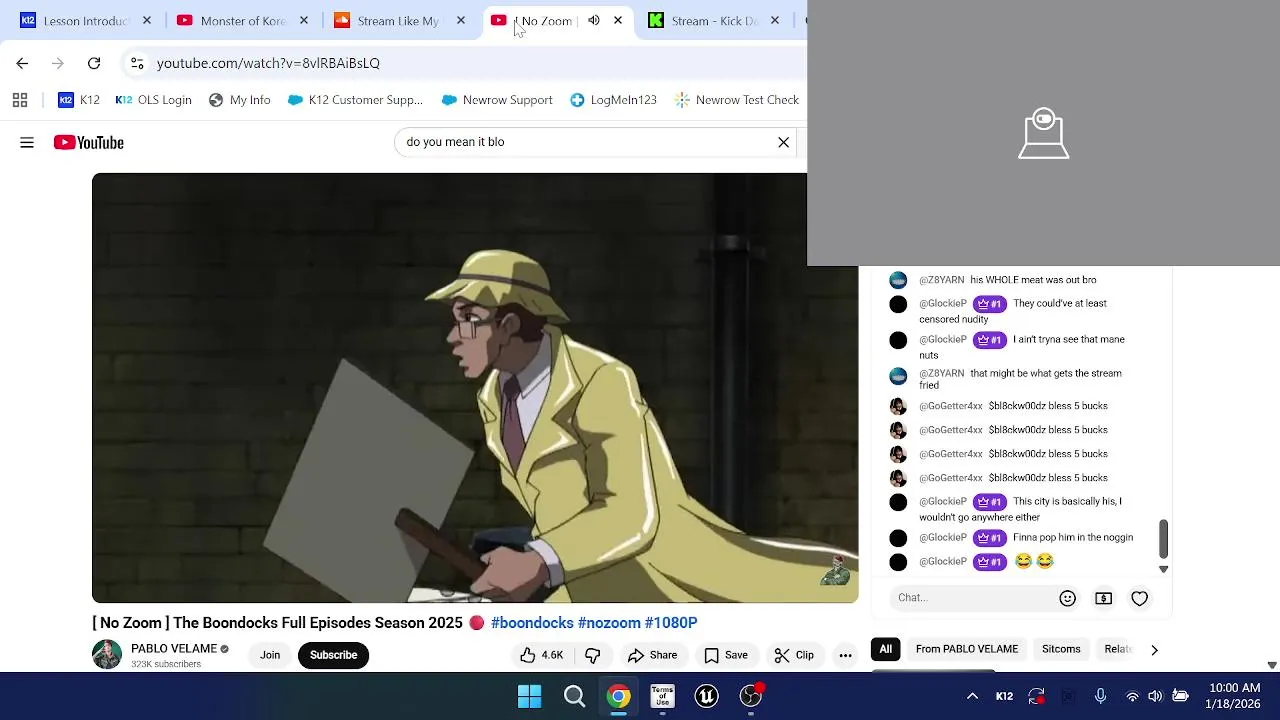1280x720 pixels.
Task: Open the volume speaker tray icon
Action: pyautogui.click(x=1155, y=696)
